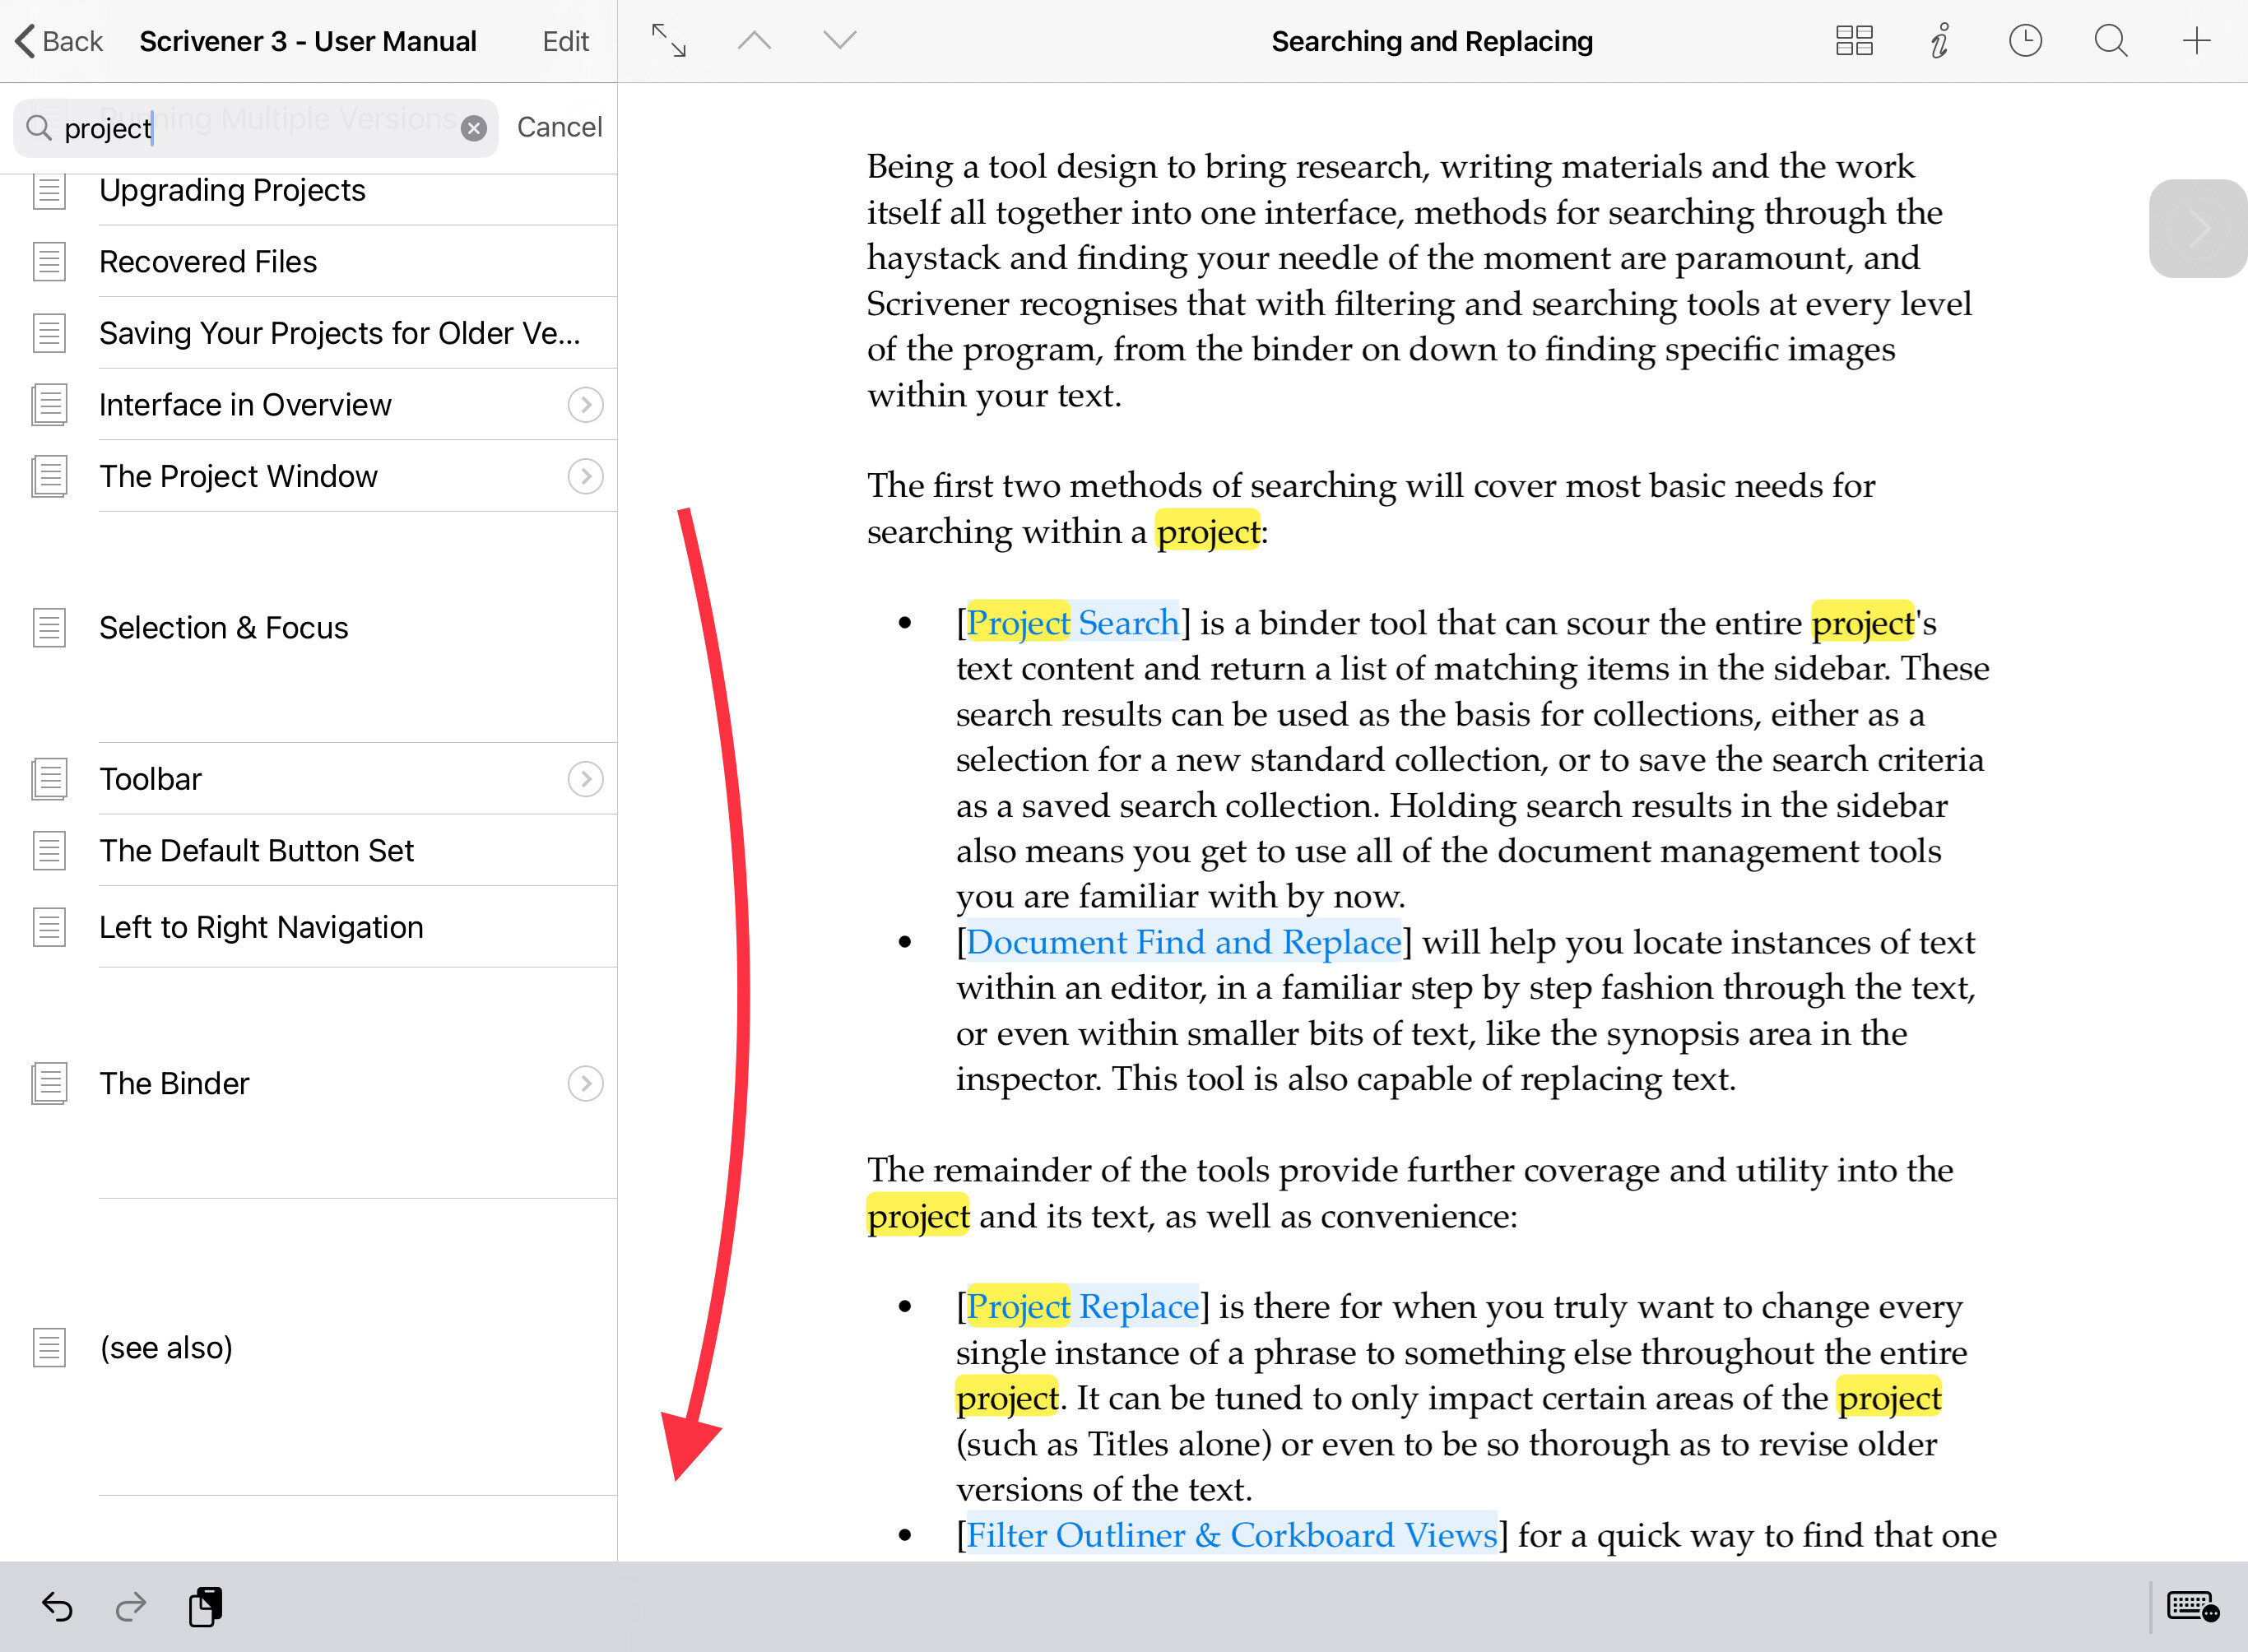Click the Searching and Replacing title

click(1432, 41)
